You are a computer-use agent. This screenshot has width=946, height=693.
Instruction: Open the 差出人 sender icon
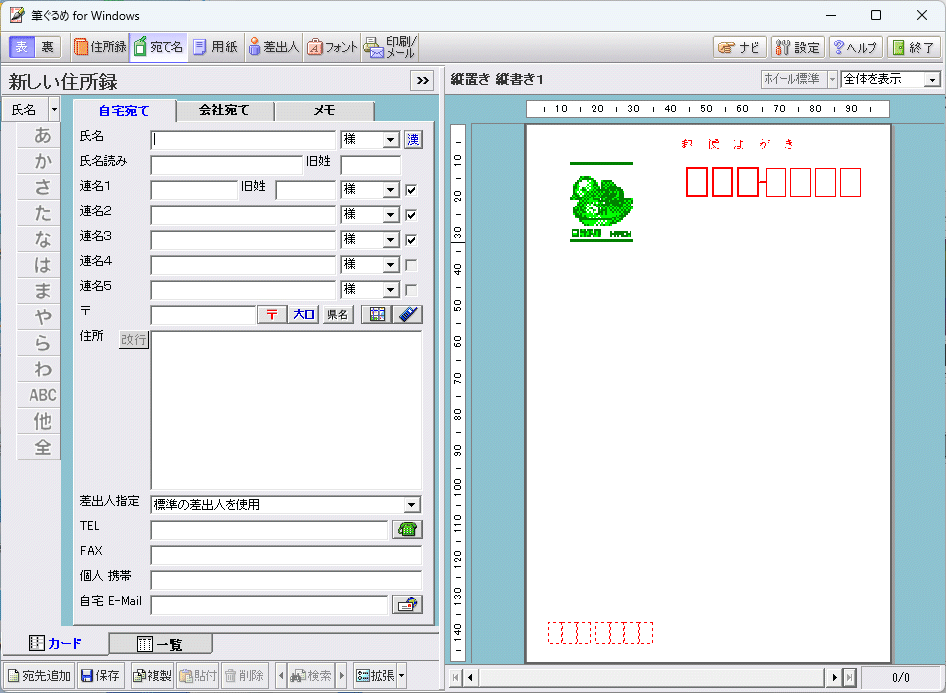pyautogui.click(x=273, y=47)
